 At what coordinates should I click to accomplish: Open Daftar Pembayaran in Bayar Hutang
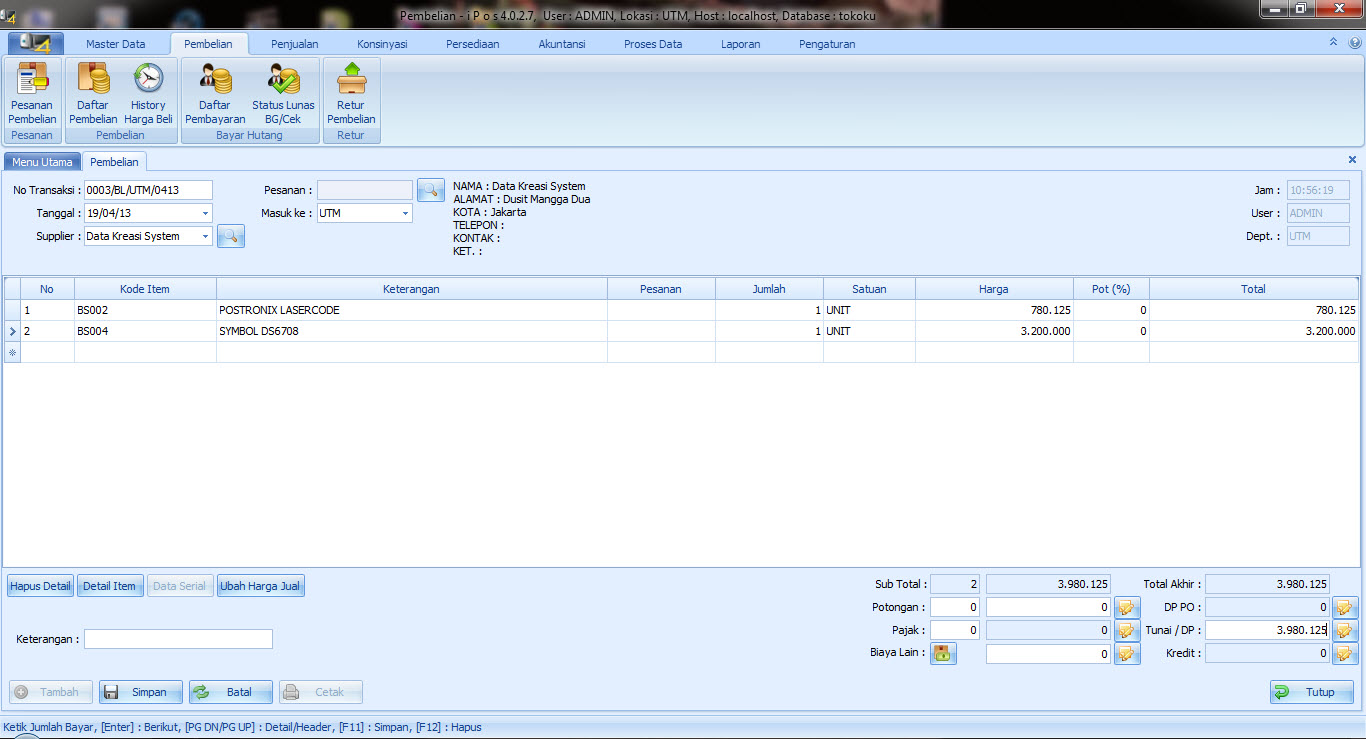(x=215, y=93)
